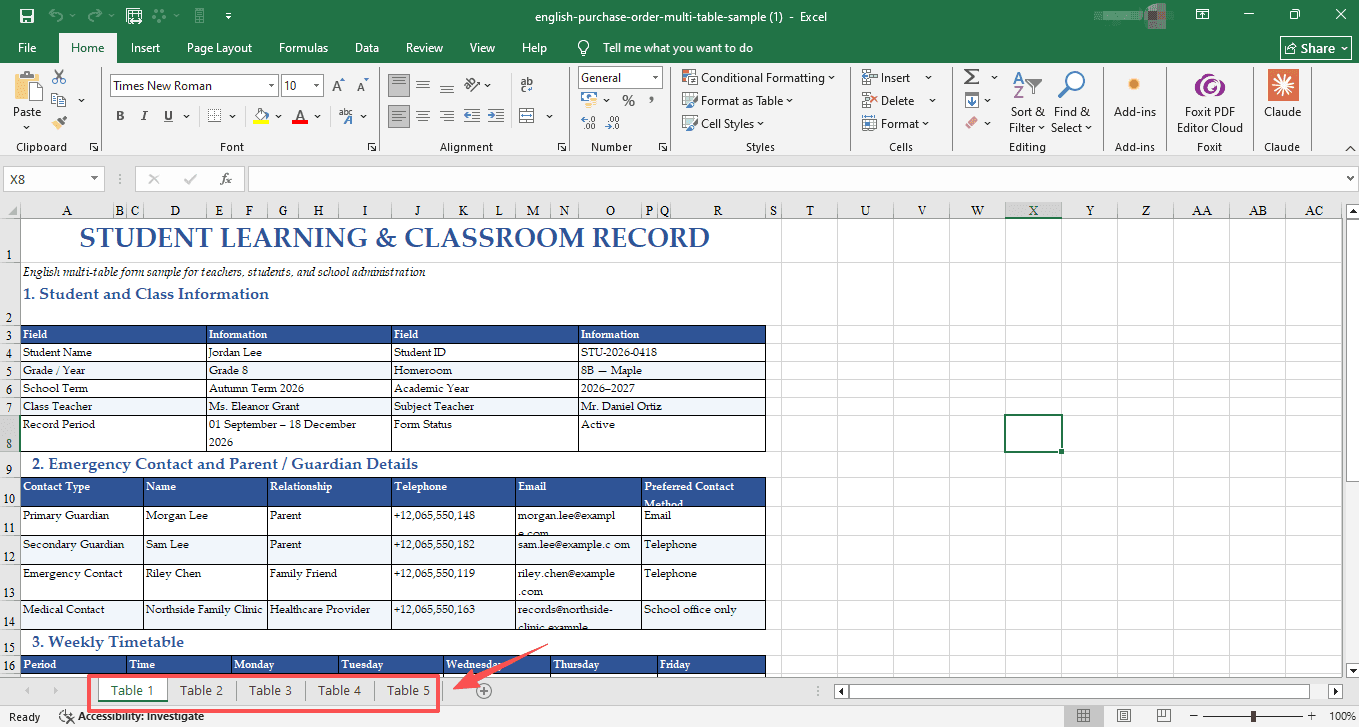Screen dimensions: 1359x727
Task: Expand Cell Styles gallery
Action: tap(723, 123)
